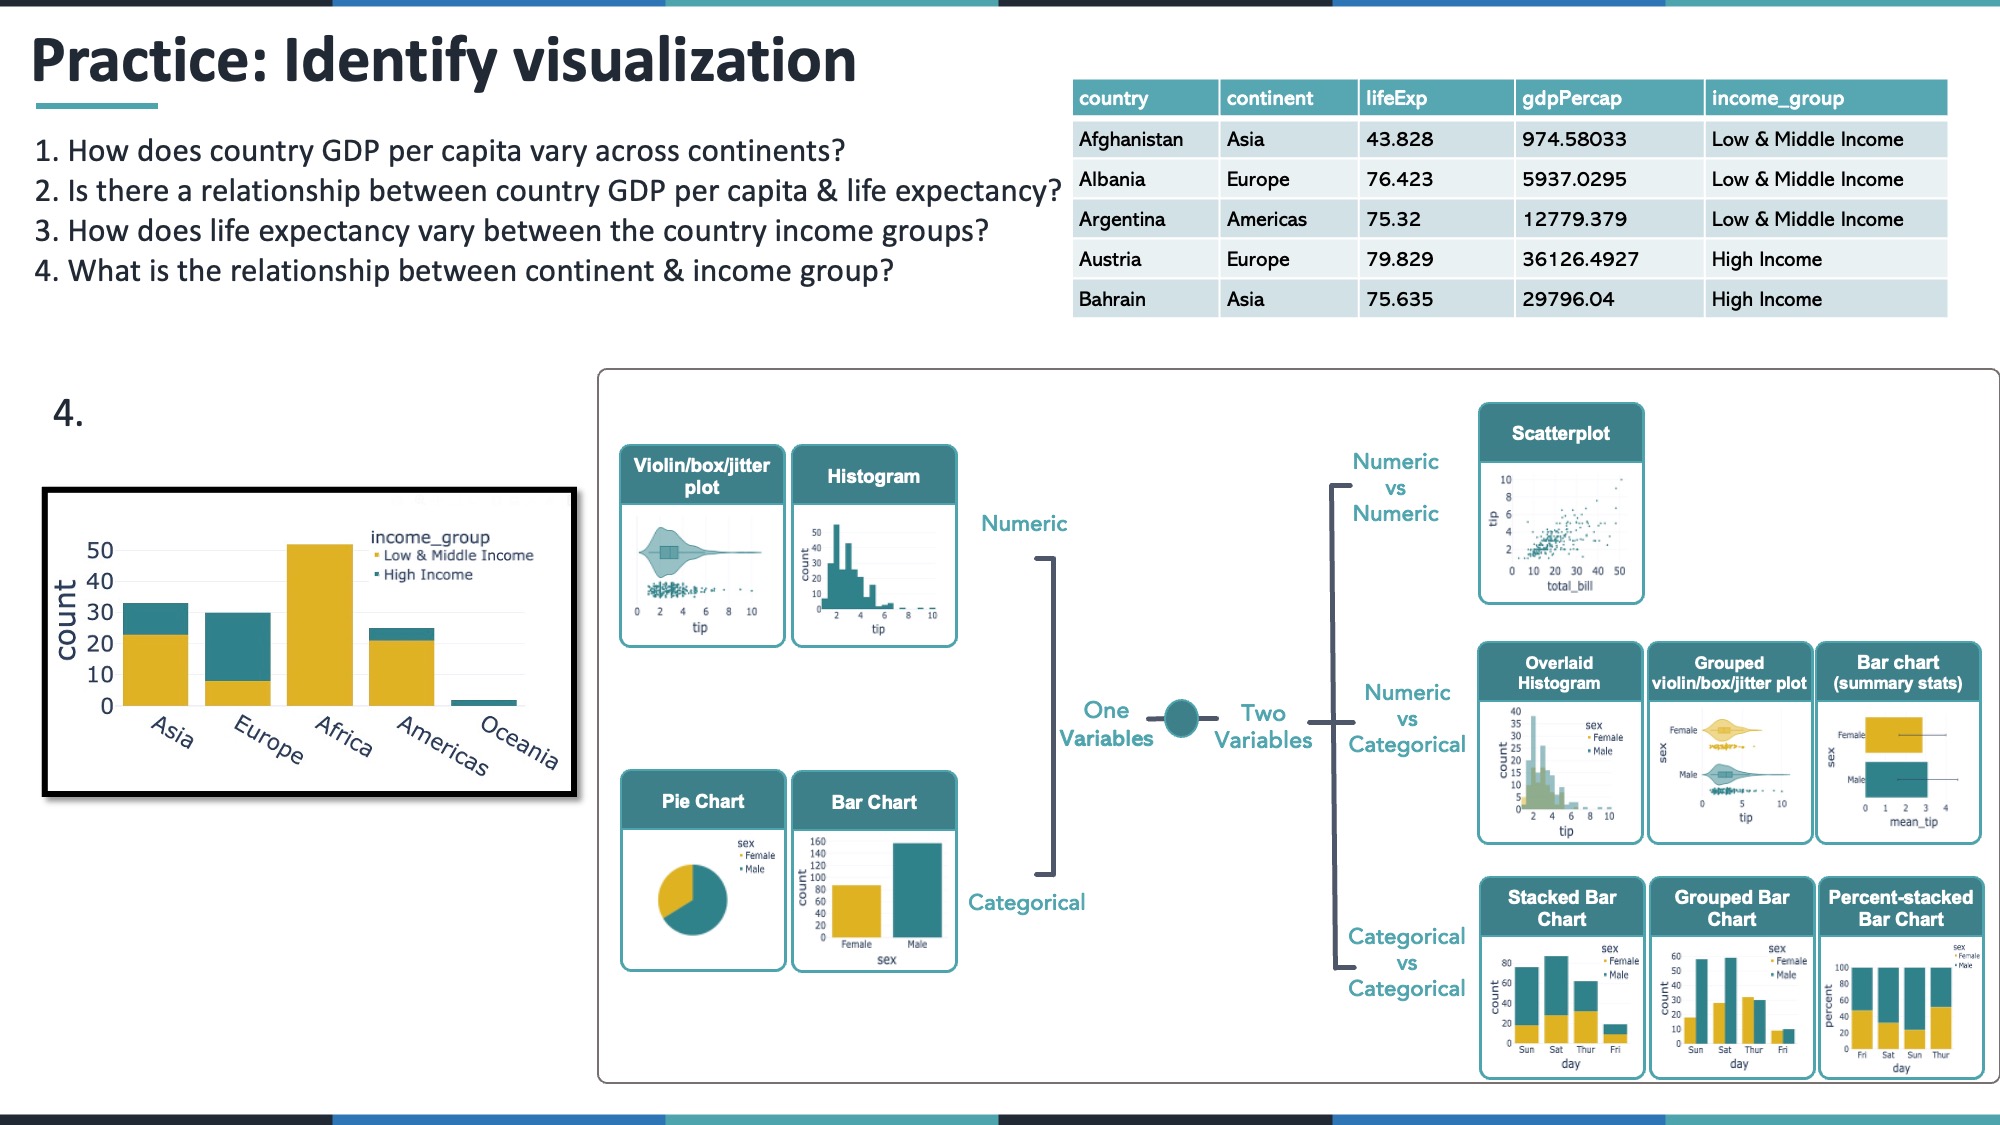Viewport: 2000px width, 1125px height.
Task: Click the "Americas" x-axis label in chart
Action: pyautogui.click(x=444, y=746)
